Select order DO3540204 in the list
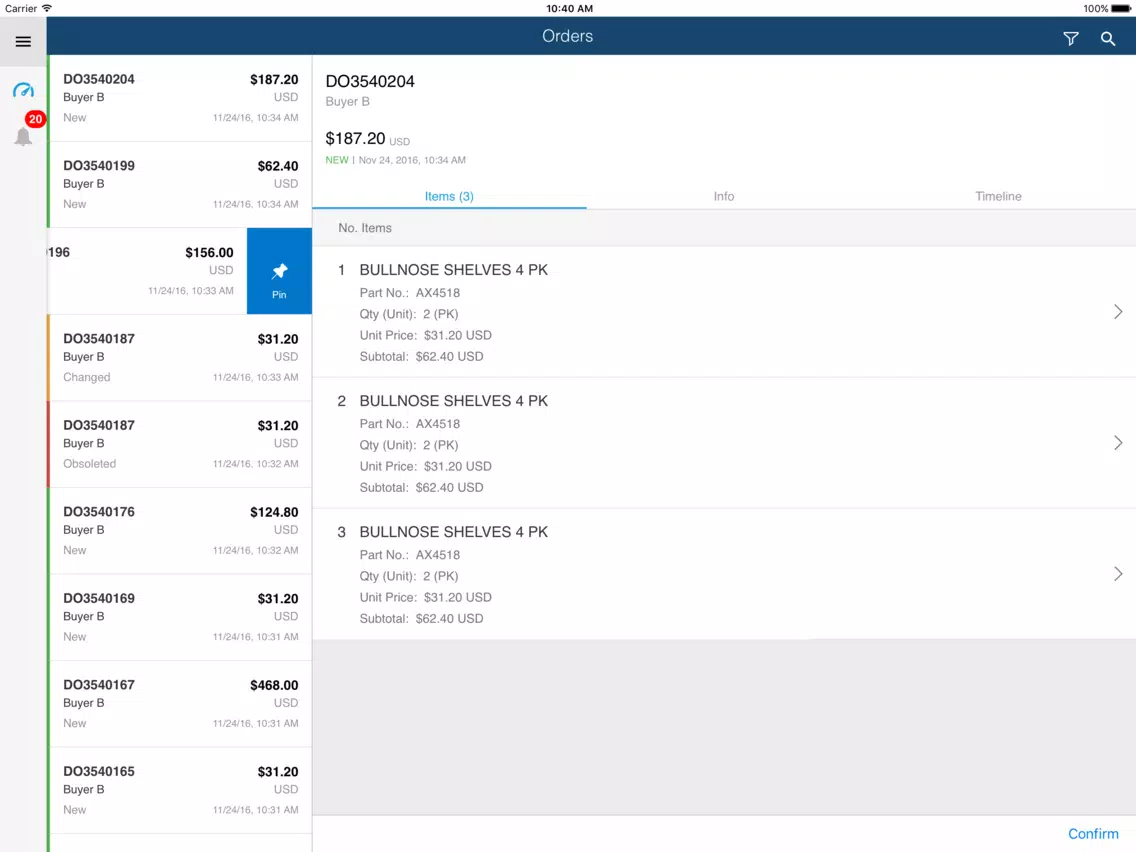This screenshot has width=1136, height=852. click(180, 98)
